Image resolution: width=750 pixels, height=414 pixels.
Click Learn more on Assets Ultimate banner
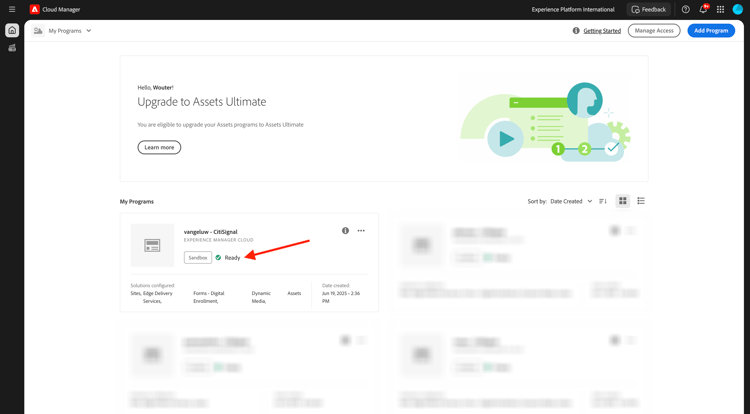[159, 147]
